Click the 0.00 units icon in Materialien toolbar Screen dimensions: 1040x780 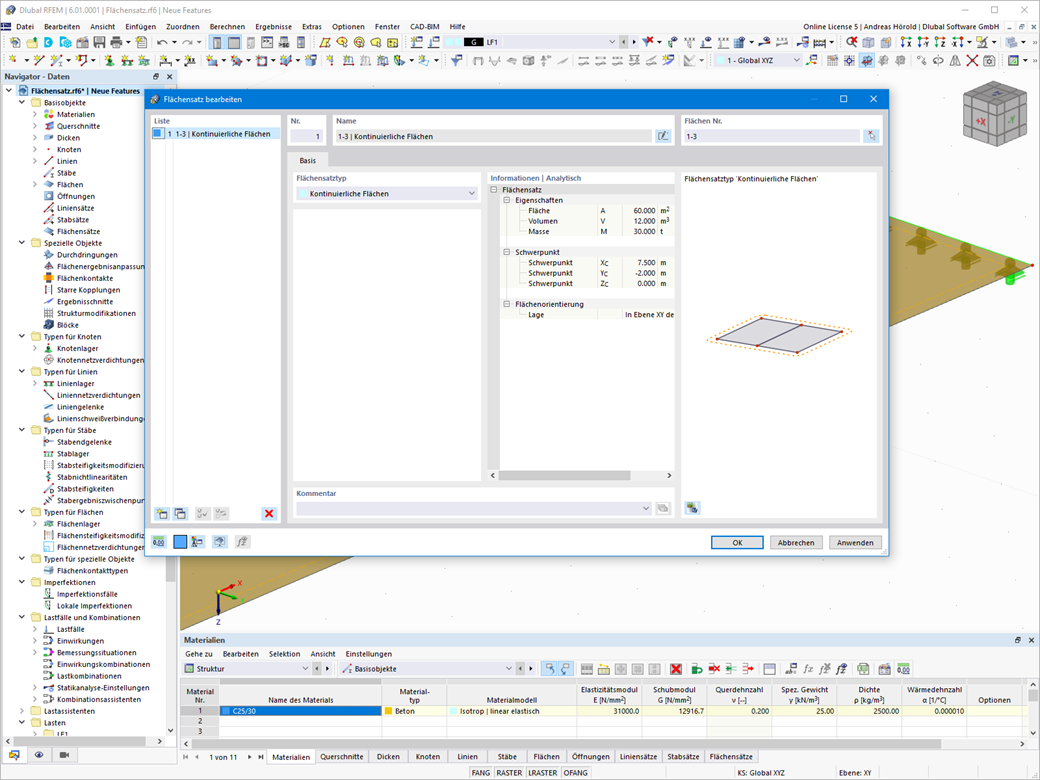903,669
